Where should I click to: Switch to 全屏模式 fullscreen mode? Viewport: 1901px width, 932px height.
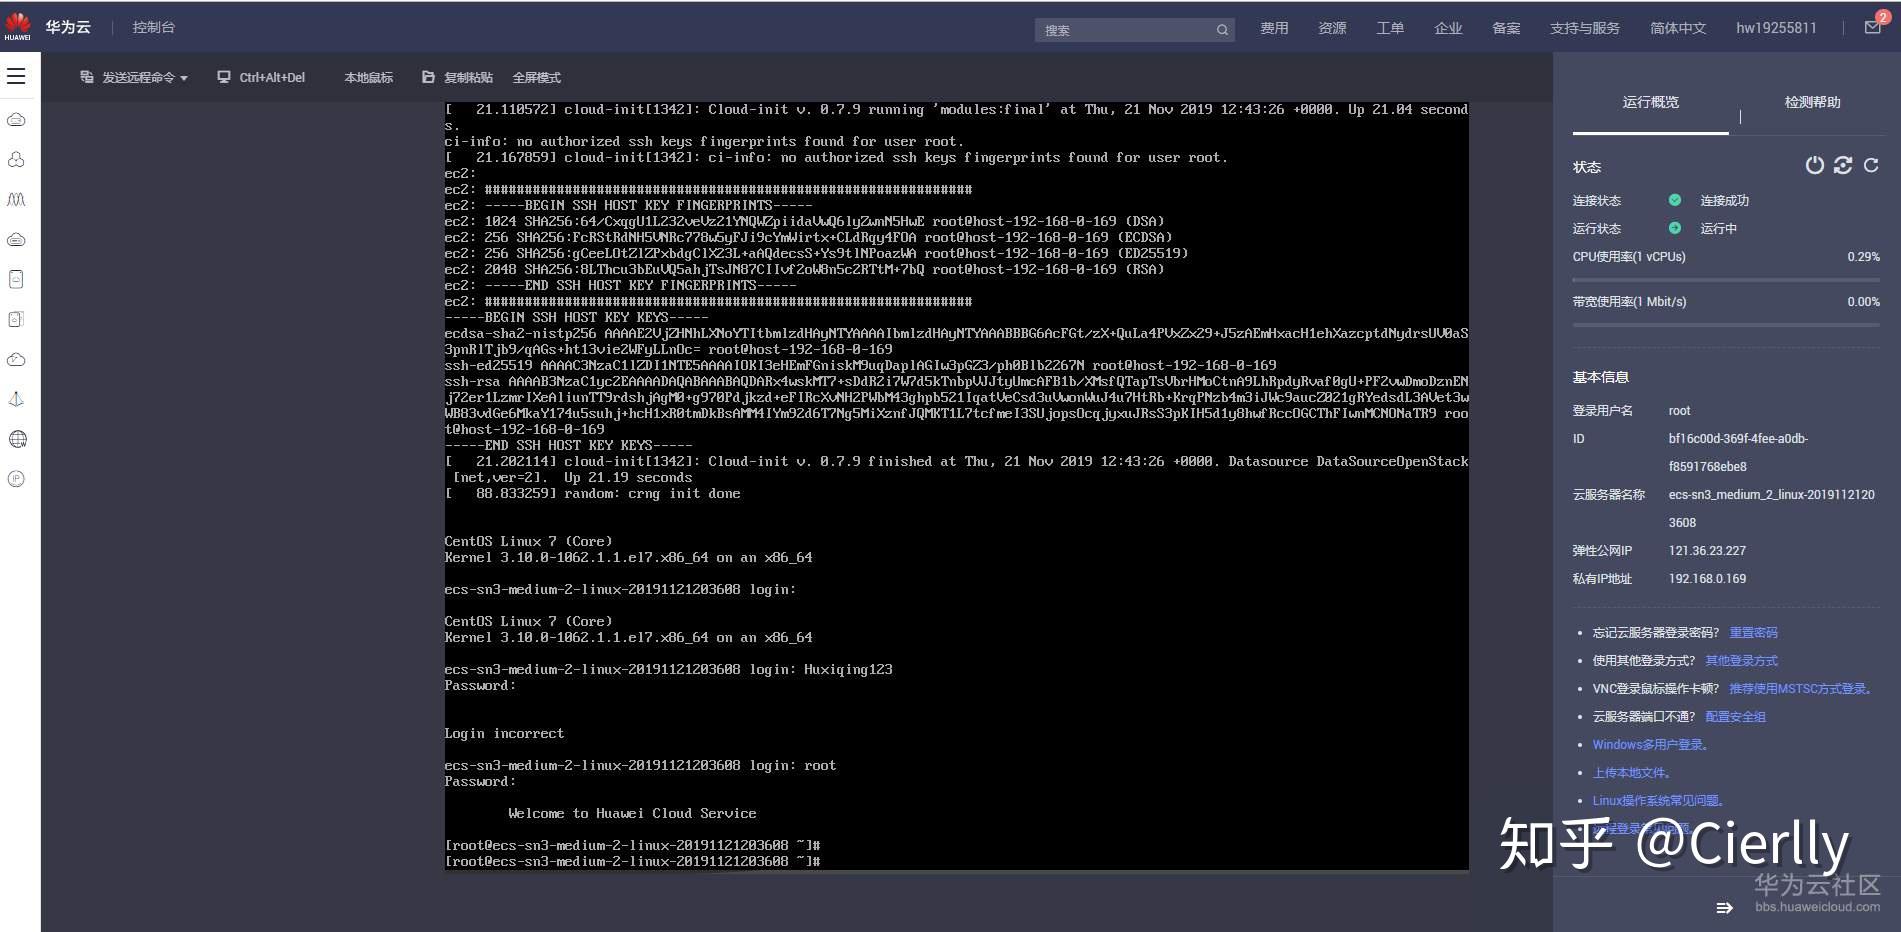coord(536,77)
